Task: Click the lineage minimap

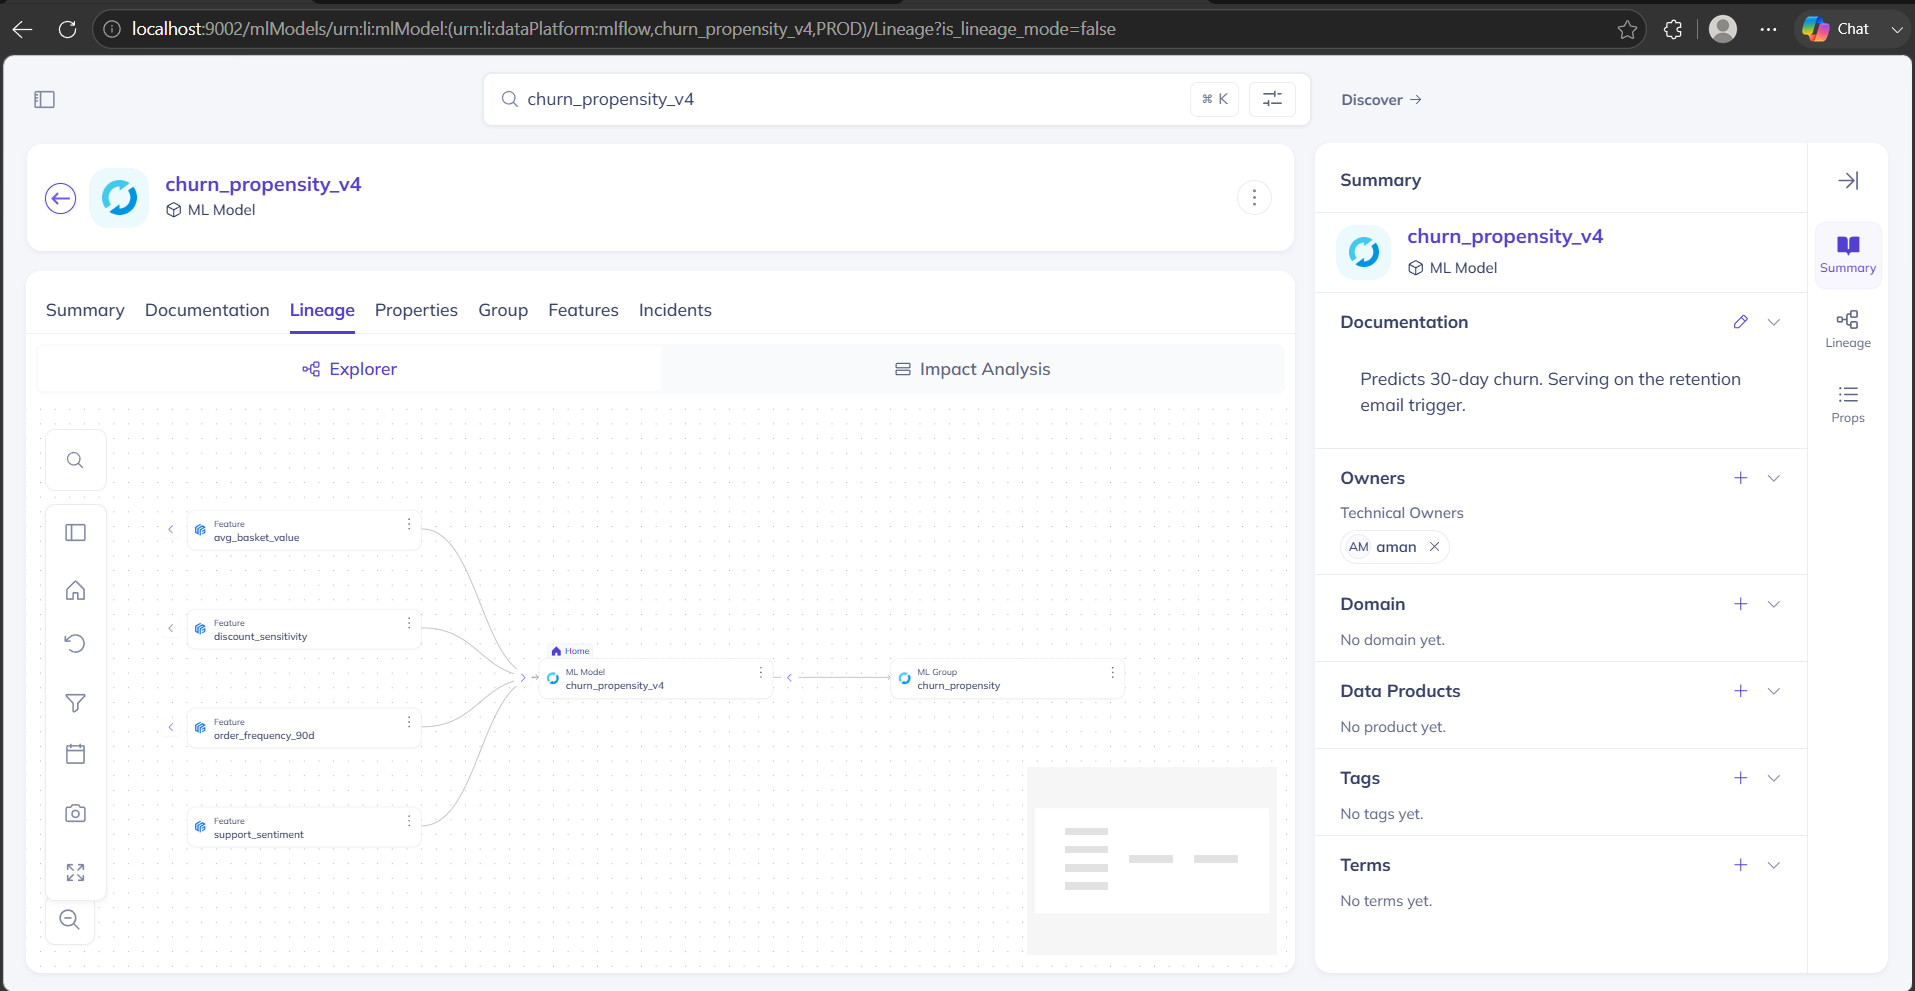Action: [1152, 860]
